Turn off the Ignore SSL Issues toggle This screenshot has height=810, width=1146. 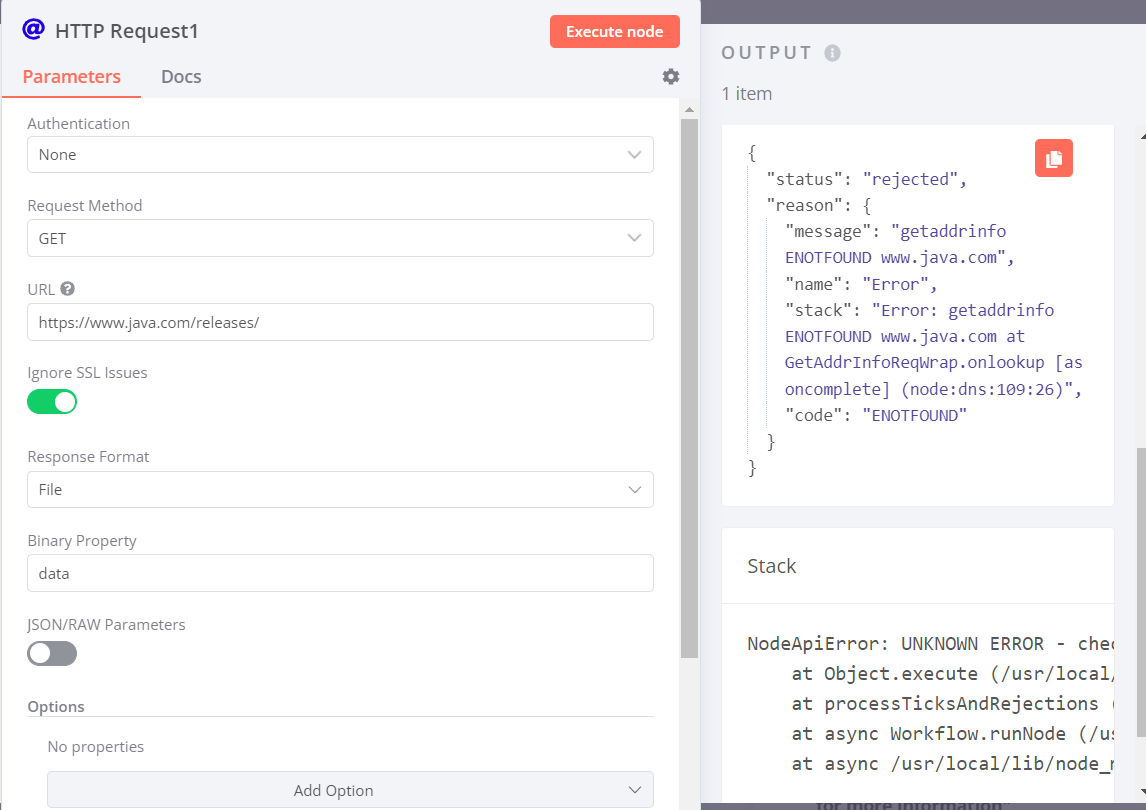(52, 401)
